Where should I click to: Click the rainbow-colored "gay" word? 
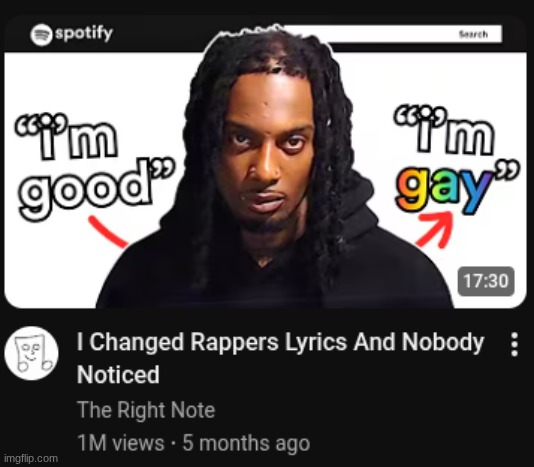click(x=445, y=187)
